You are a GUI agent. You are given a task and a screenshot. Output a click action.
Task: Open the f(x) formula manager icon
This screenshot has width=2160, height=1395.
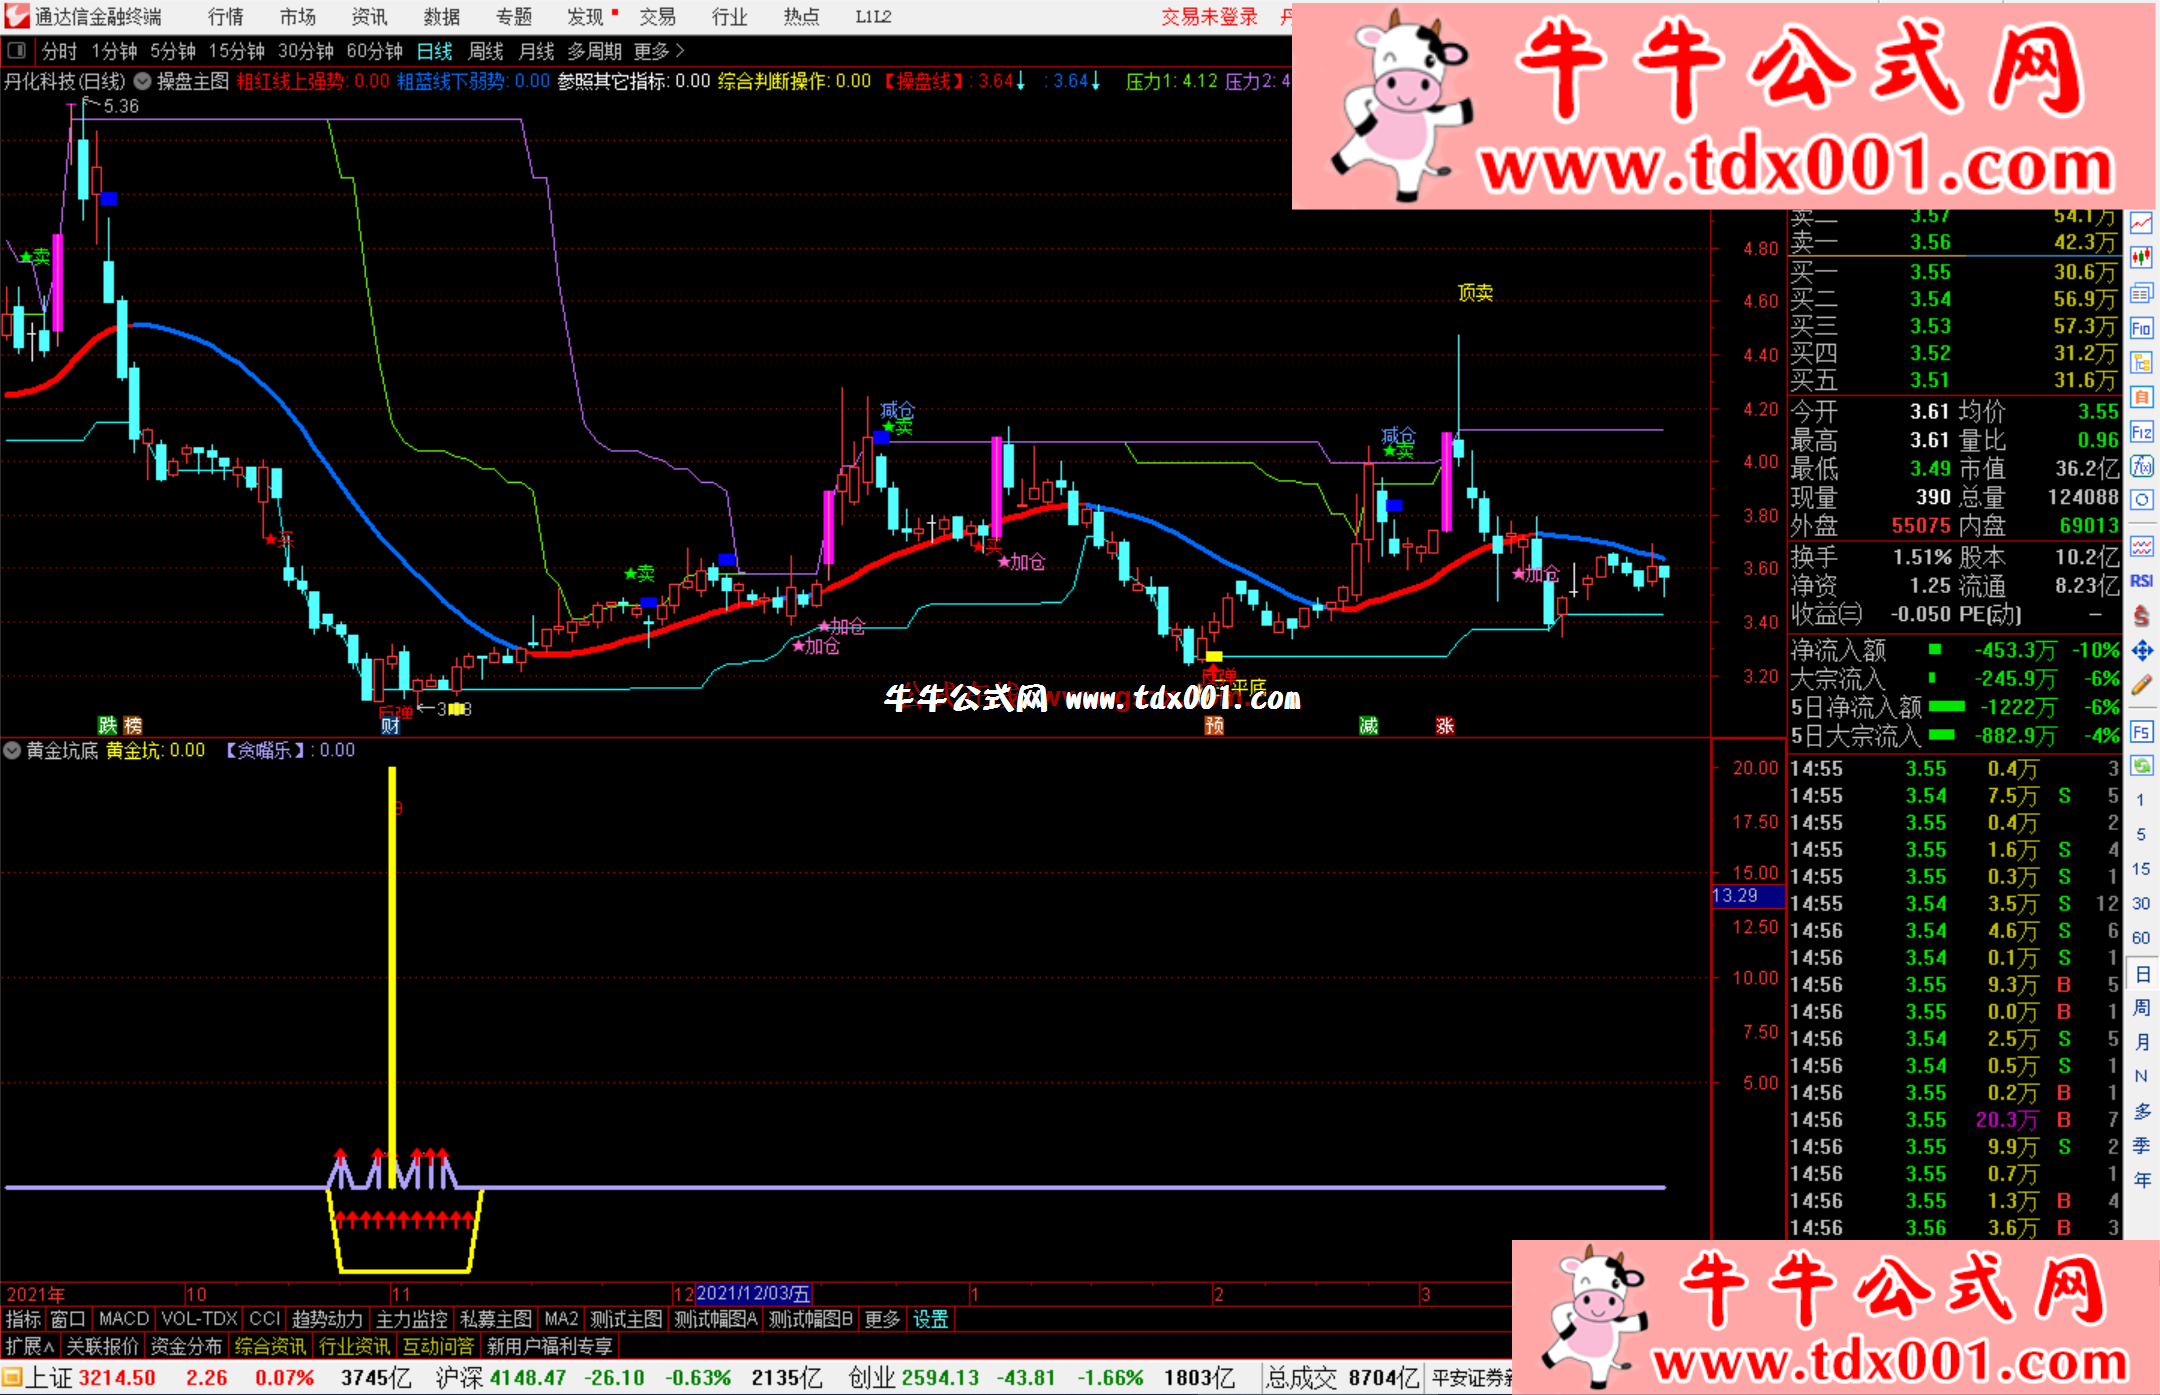(2141, 466)
